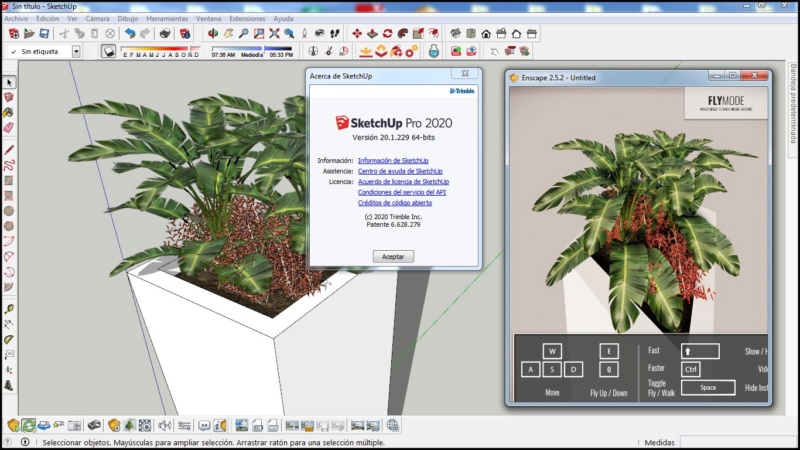Open the Archivo menu
The height and width of the screenshot is (450, 800).
tap(16, 18)
